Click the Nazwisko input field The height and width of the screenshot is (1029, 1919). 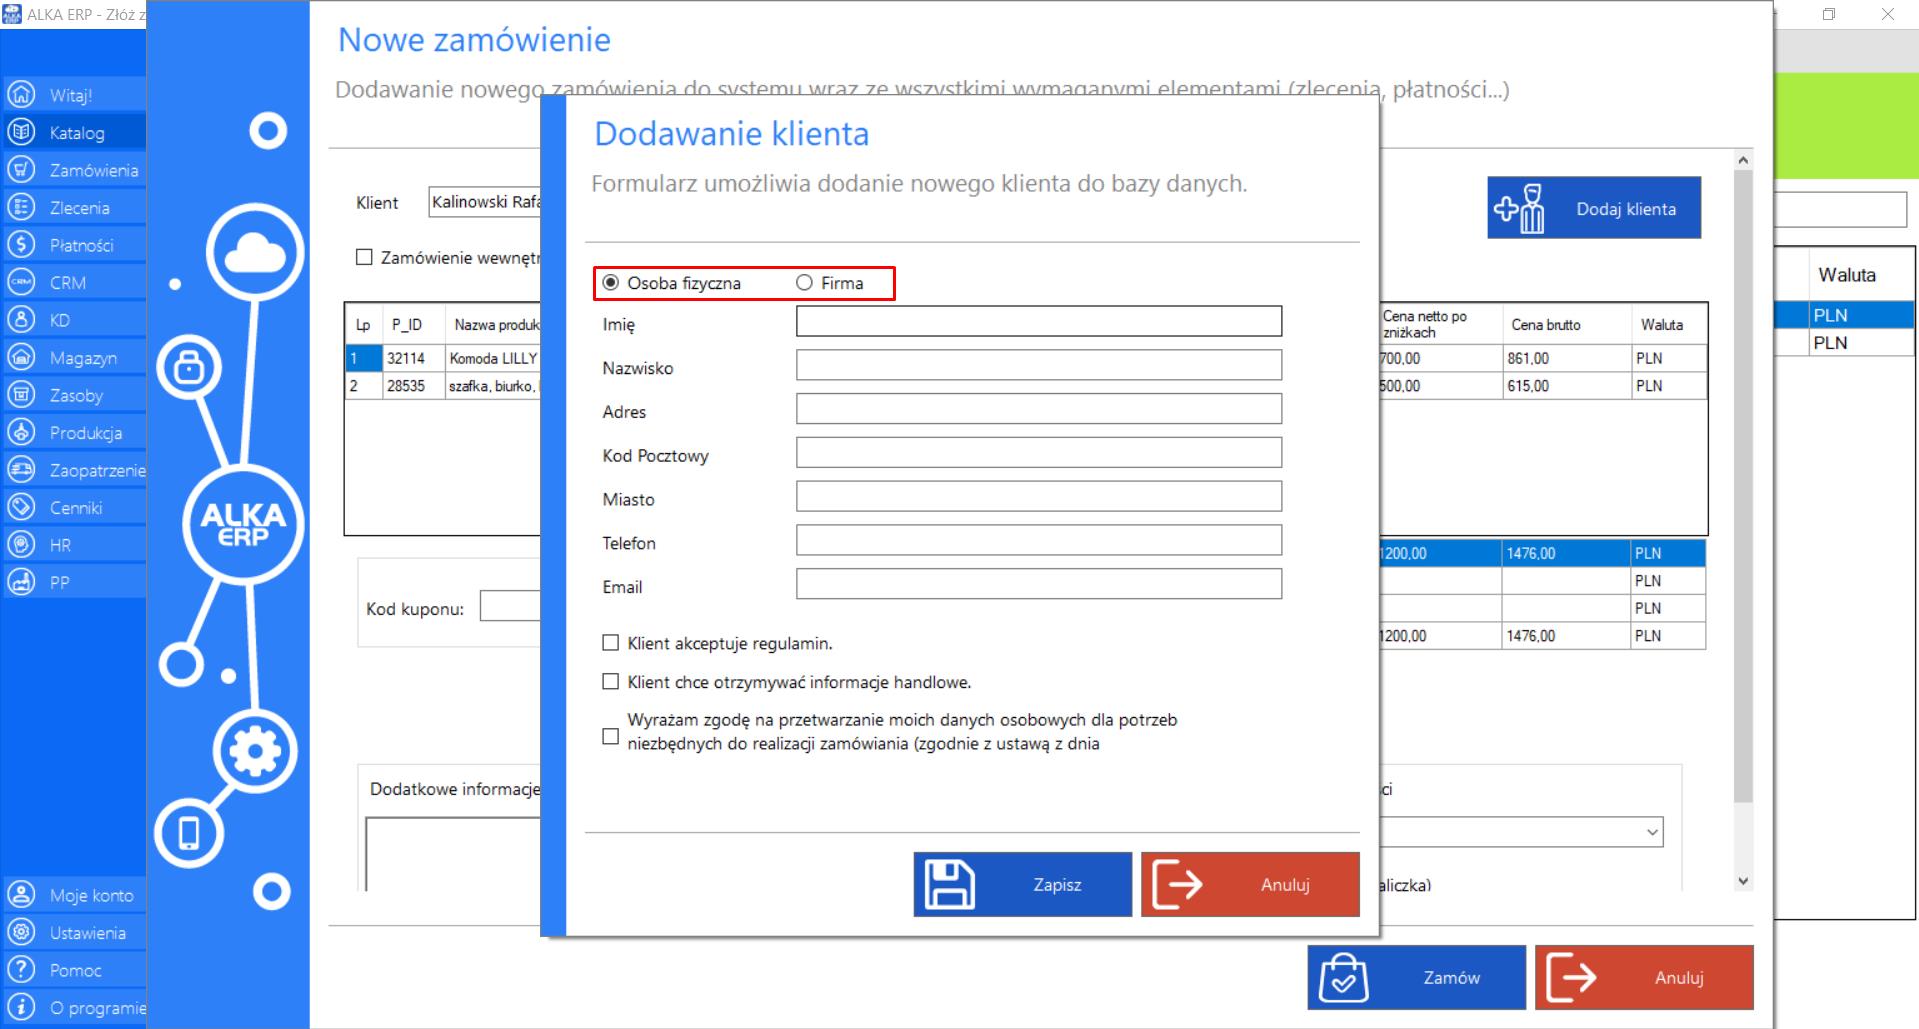(x=1039, y=365)
